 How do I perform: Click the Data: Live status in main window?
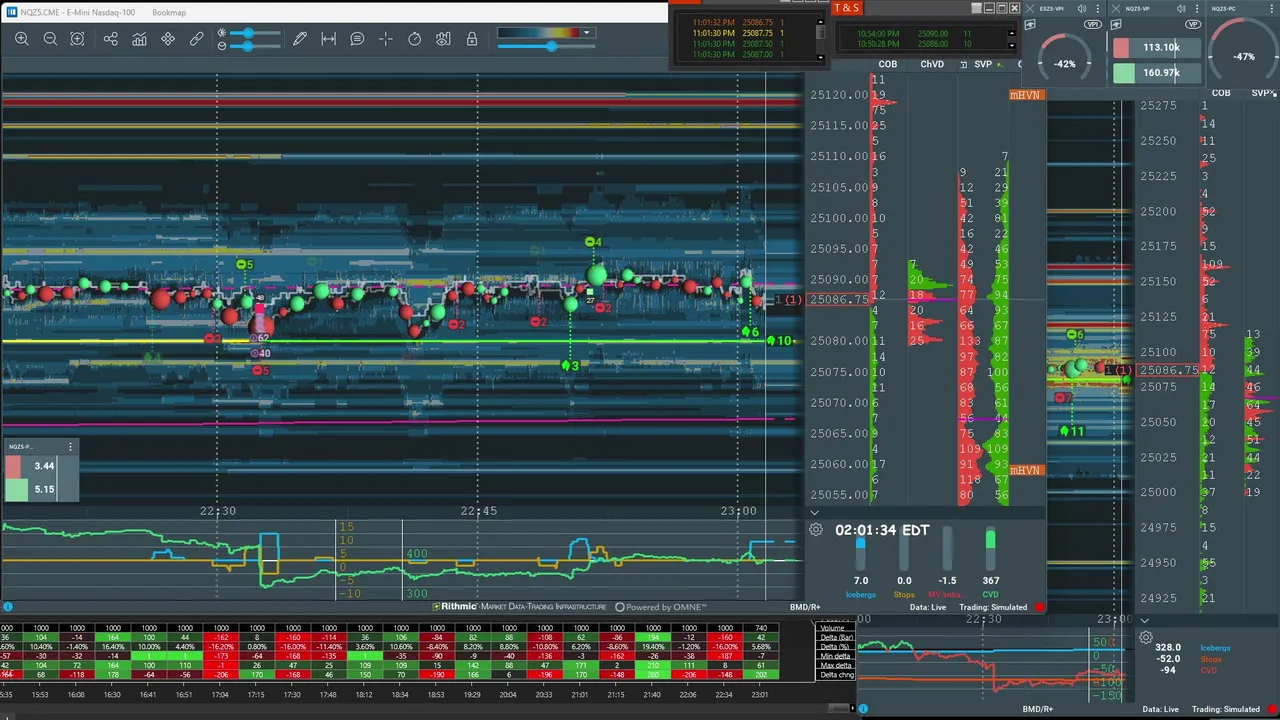pos(927,607)
